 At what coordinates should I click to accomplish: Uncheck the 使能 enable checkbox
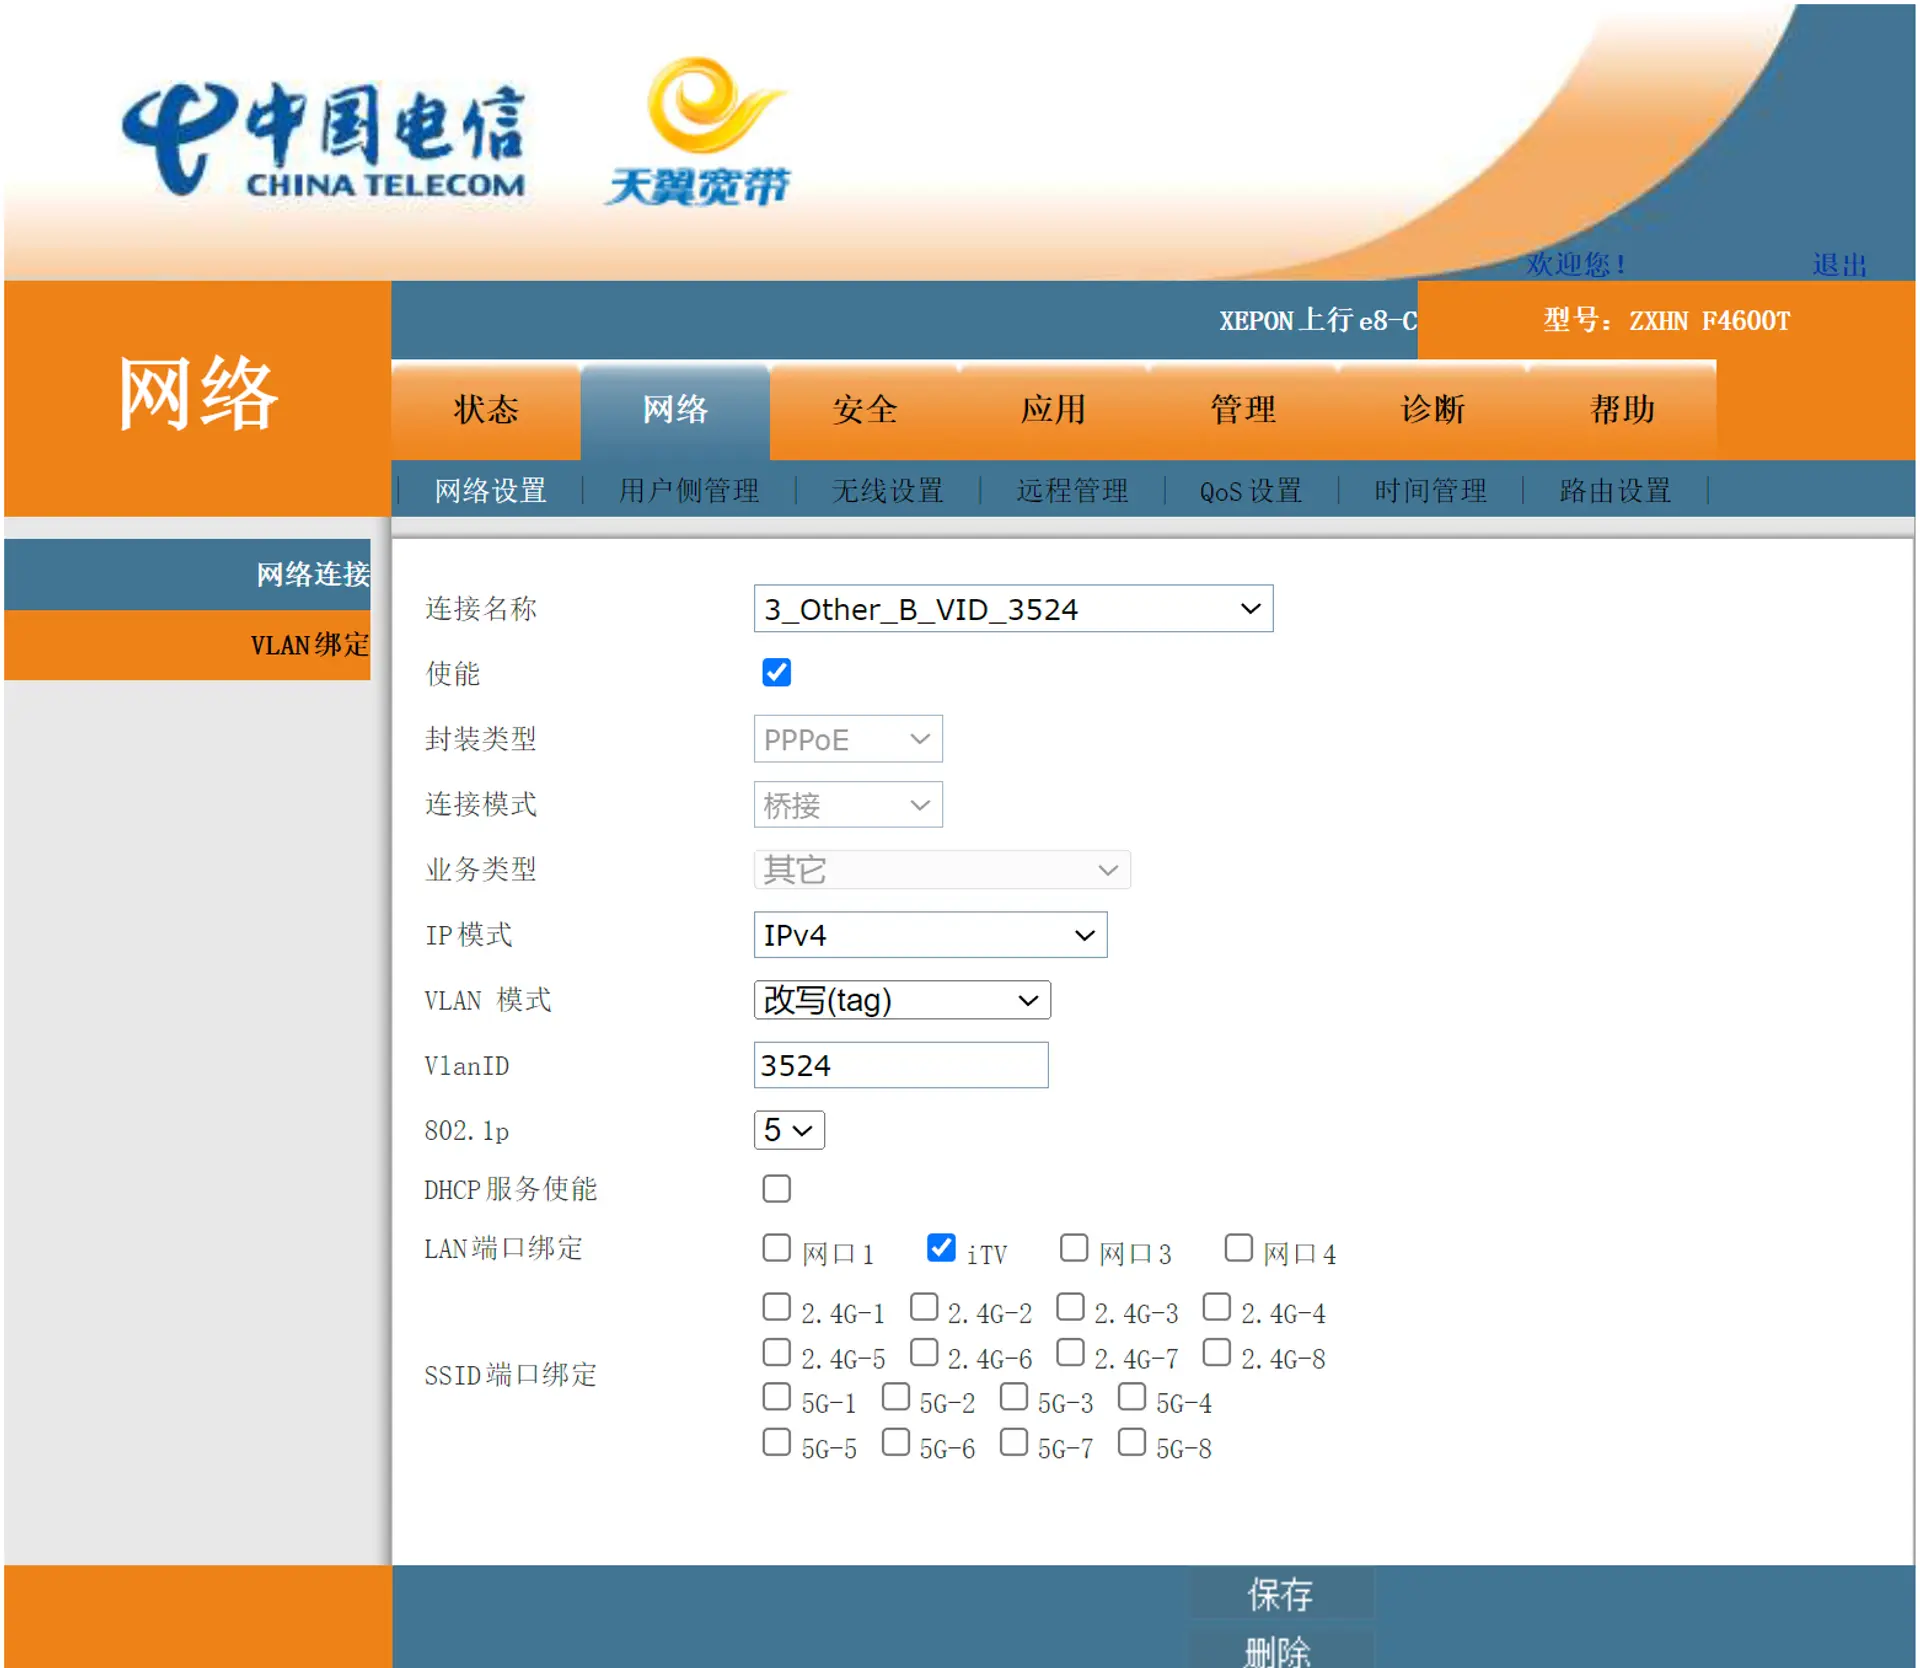[x=776, y=672]
